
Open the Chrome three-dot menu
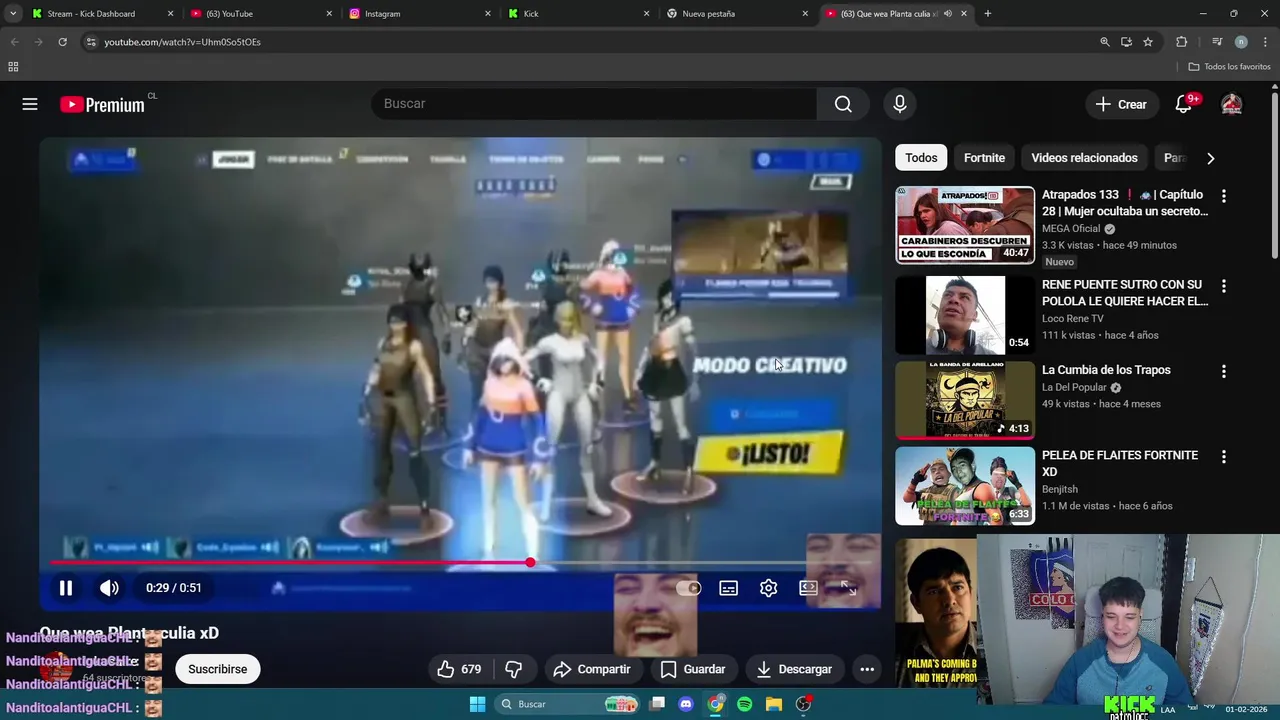tap(1265, 42)
